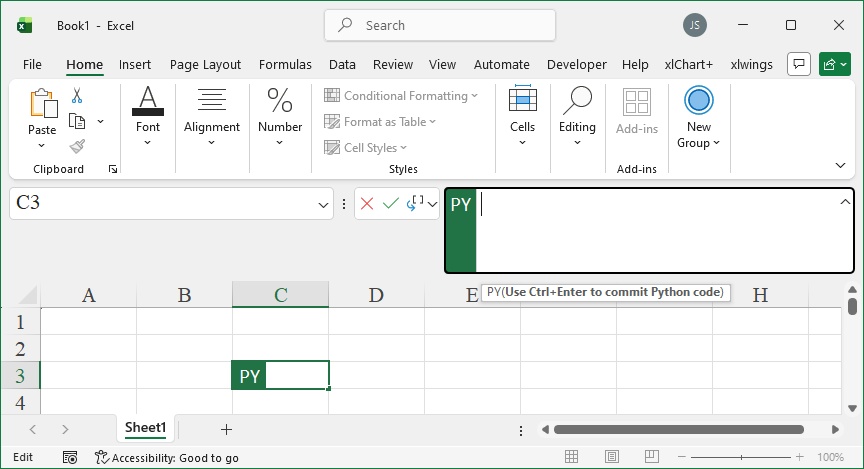Add a new sheet with plus

pos(226,429)
